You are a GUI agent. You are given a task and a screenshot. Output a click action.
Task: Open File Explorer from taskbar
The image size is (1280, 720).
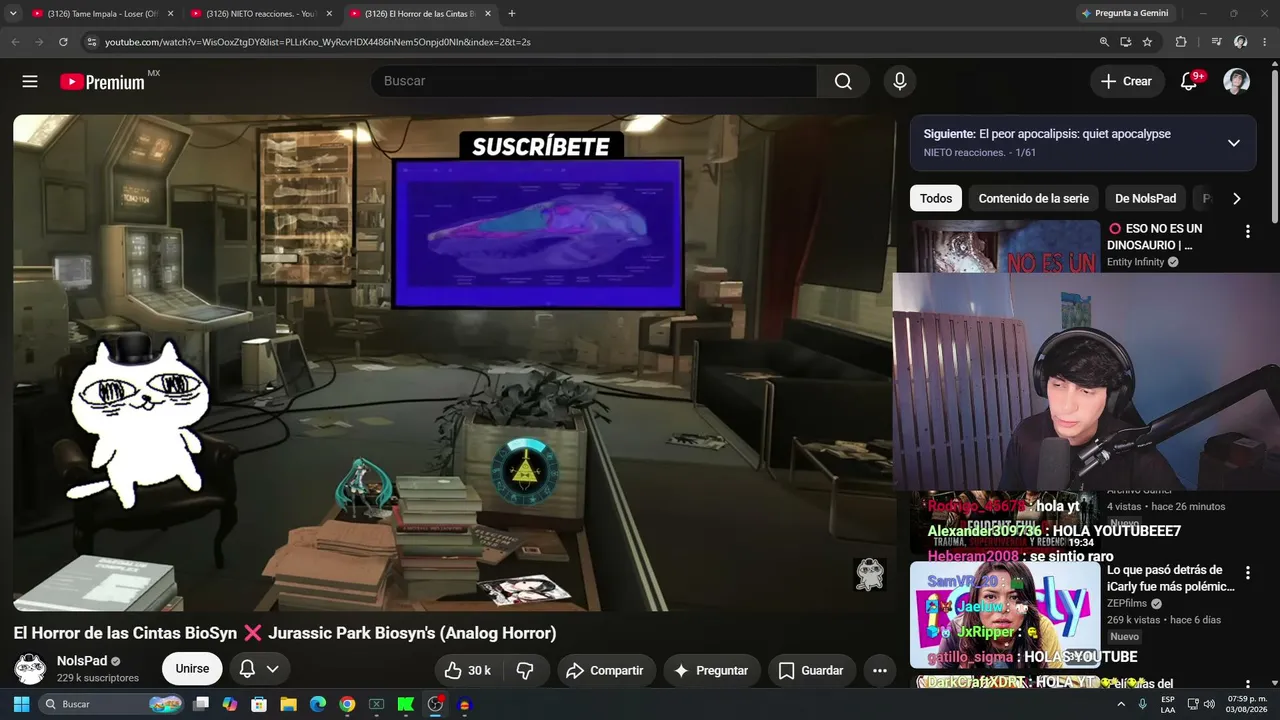[x=288, y=704]
